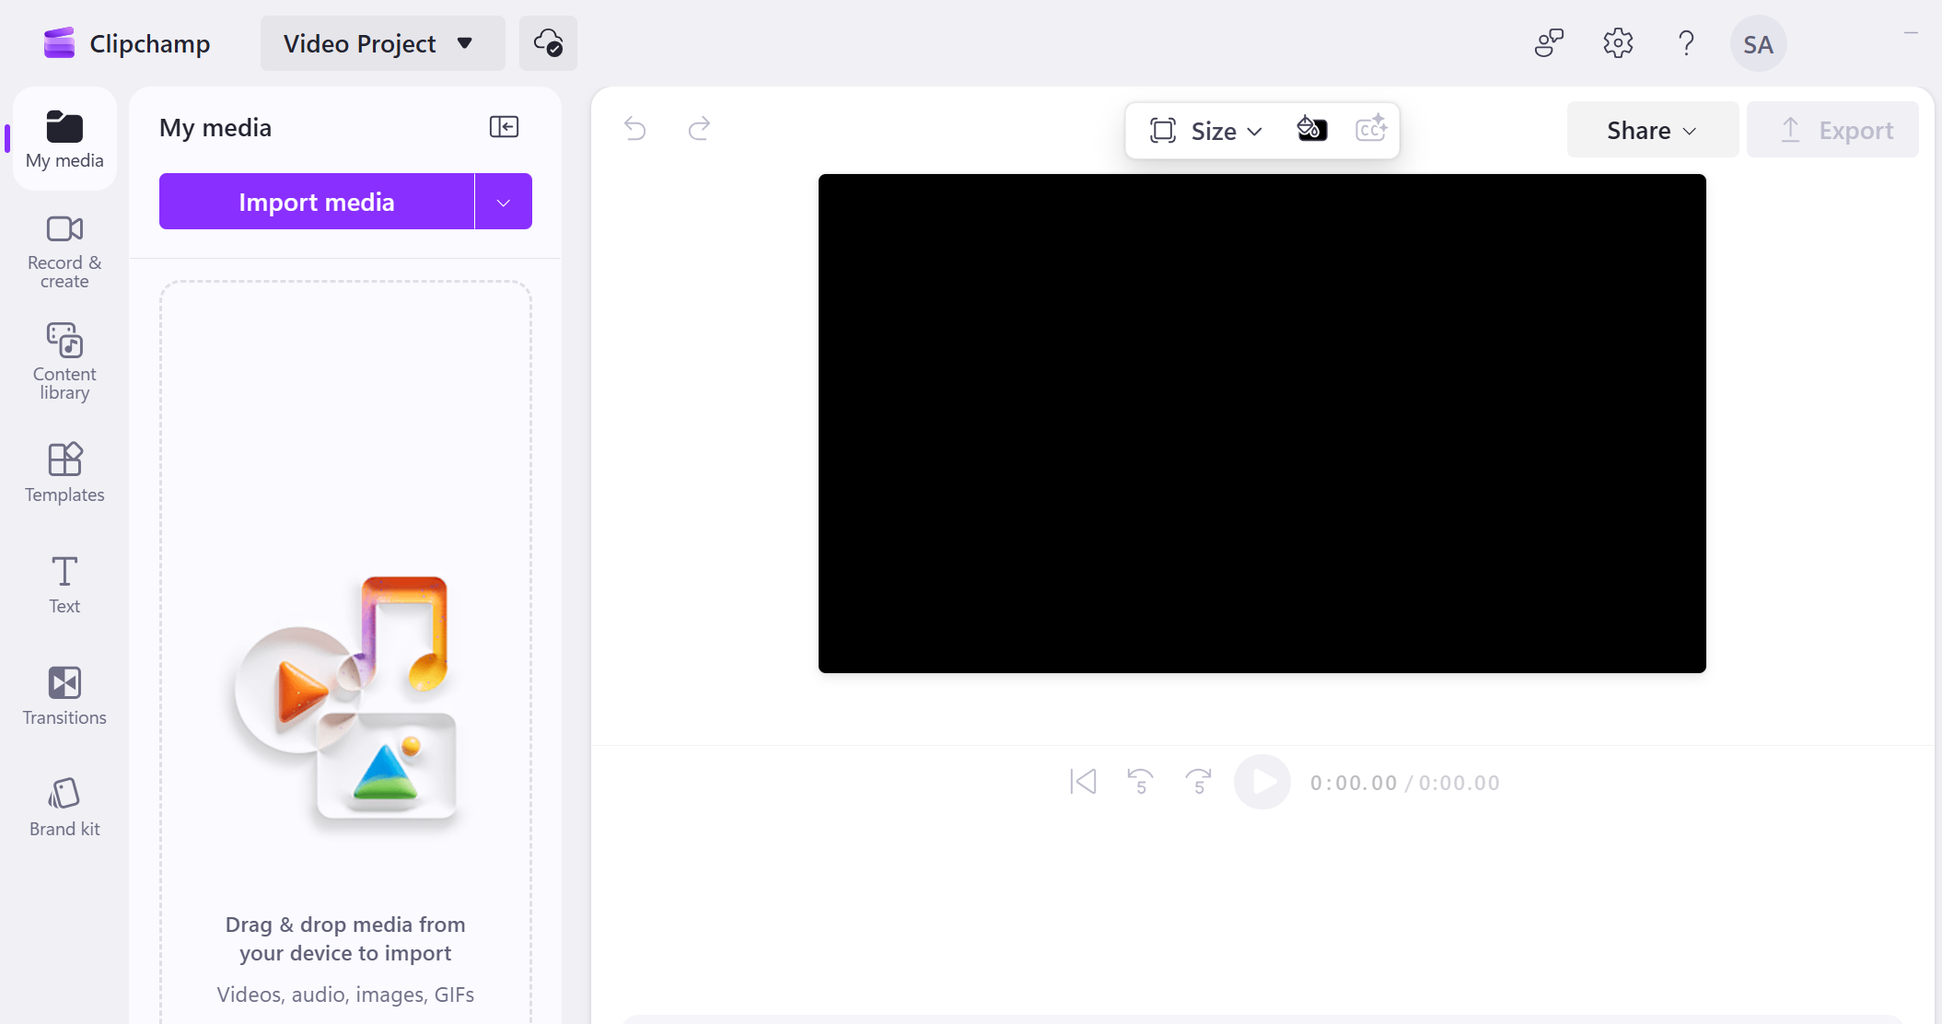Select the crop/resize canvas icon
Image resolution: width=1942 pixels, height=1024 pixels.
1161,130
